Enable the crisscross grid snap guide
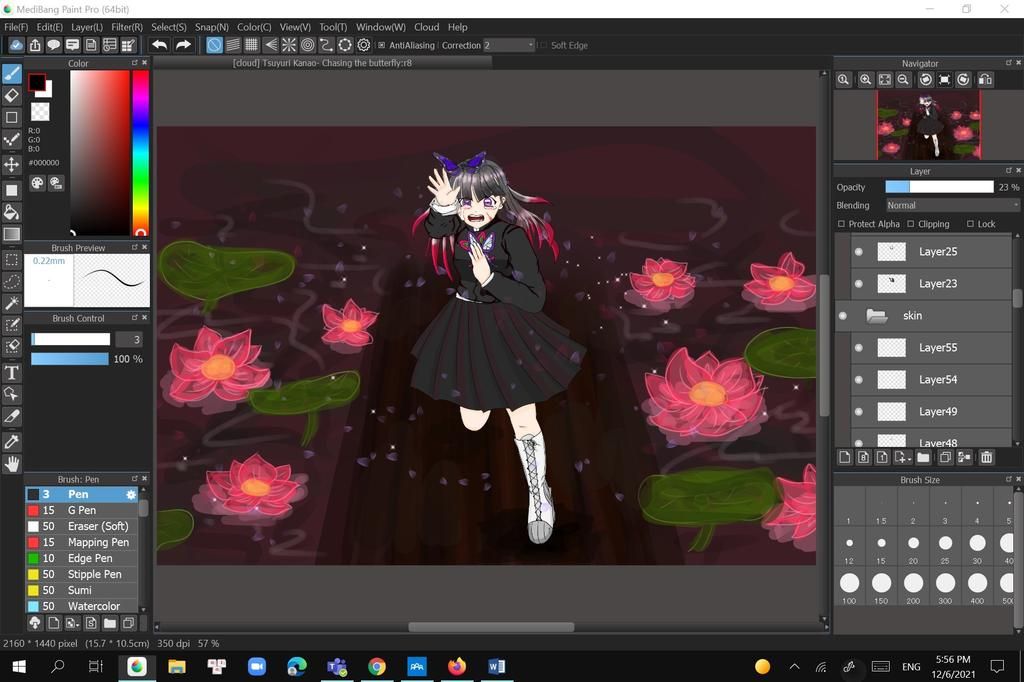The width and height of the screenshot is (1024, 682). pos(251,45)
